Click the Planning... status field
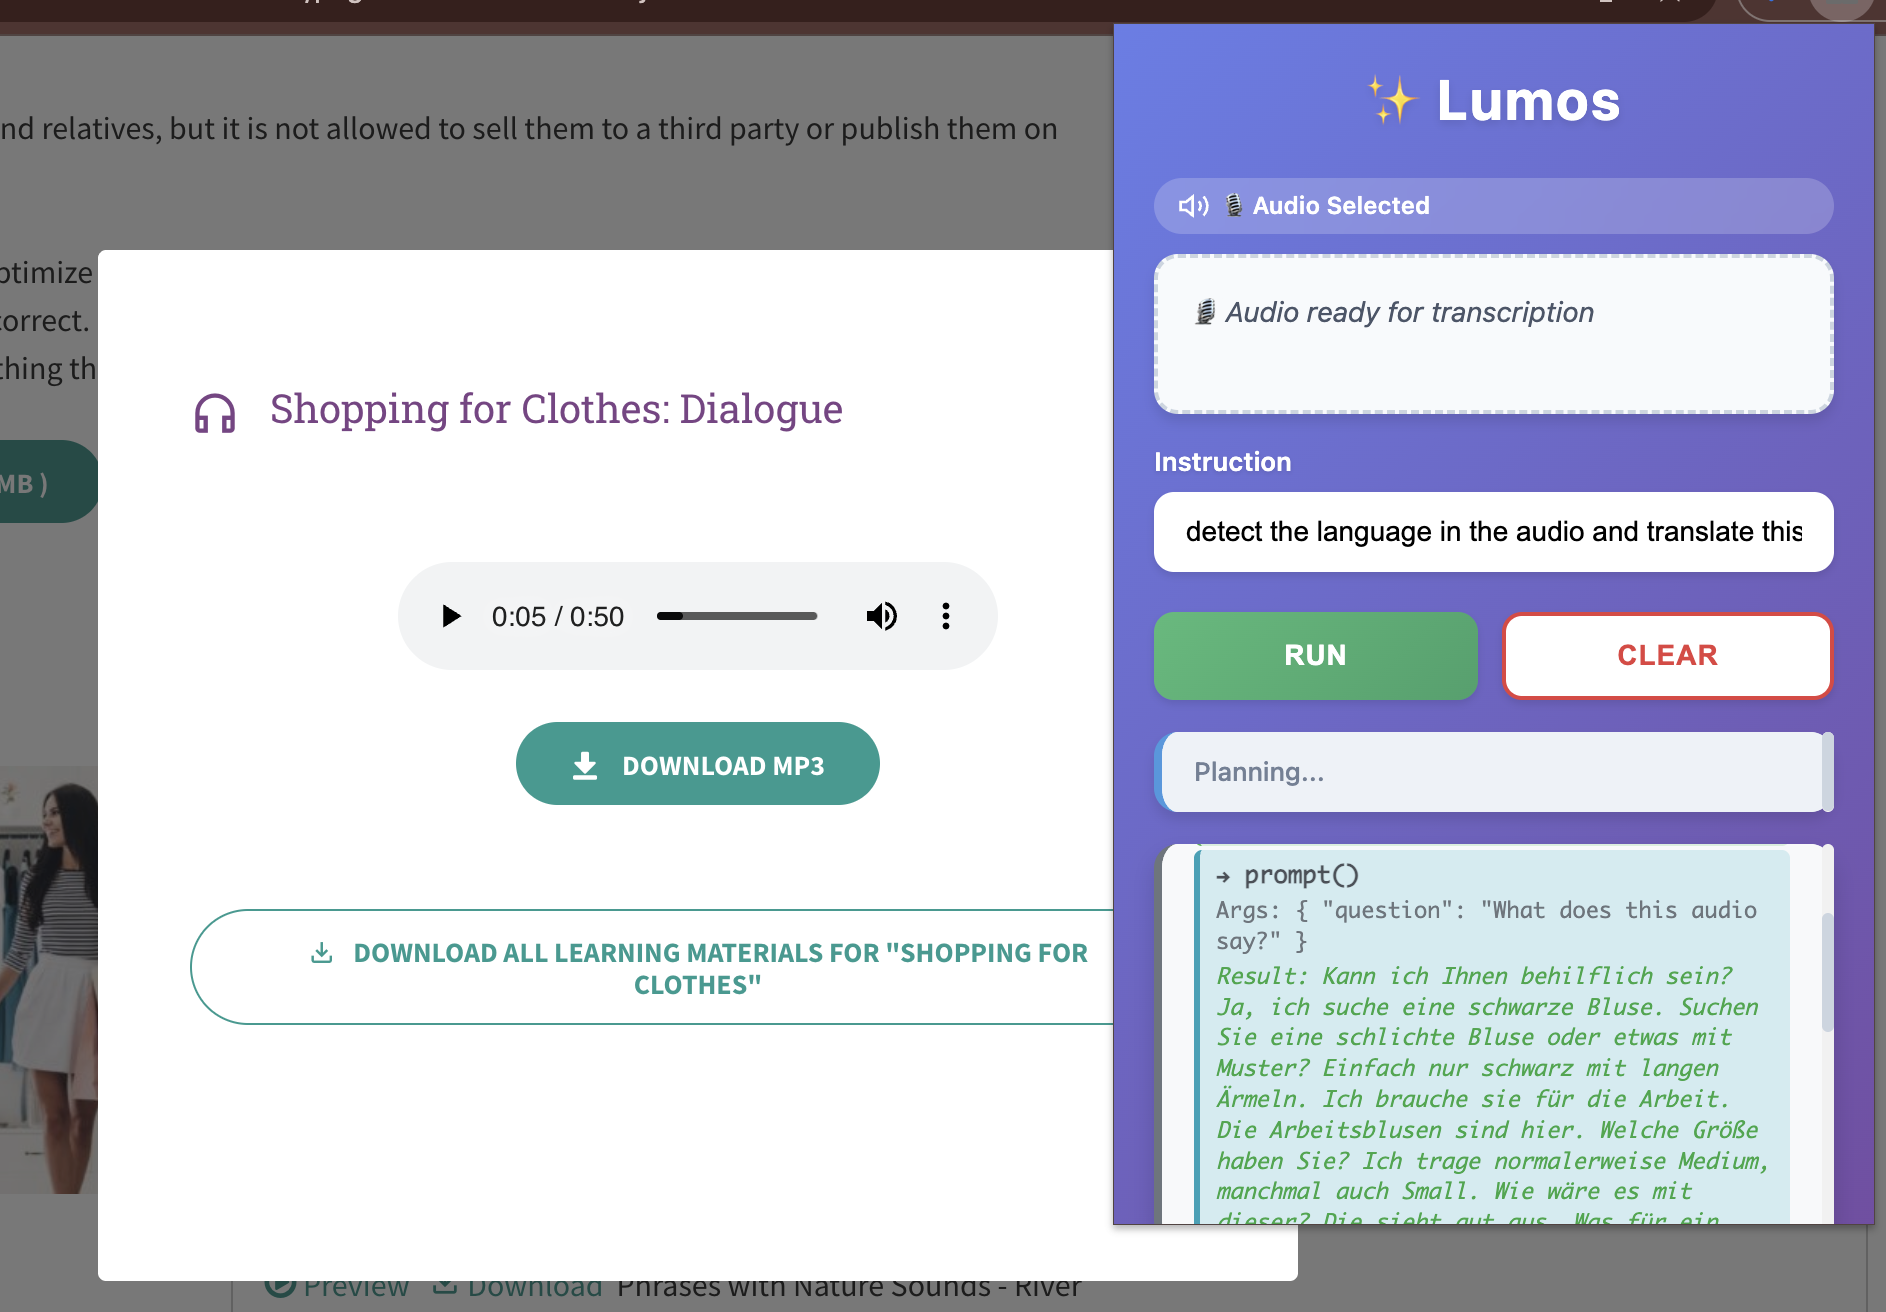 pyautogui.click(x=1493, y=772)
